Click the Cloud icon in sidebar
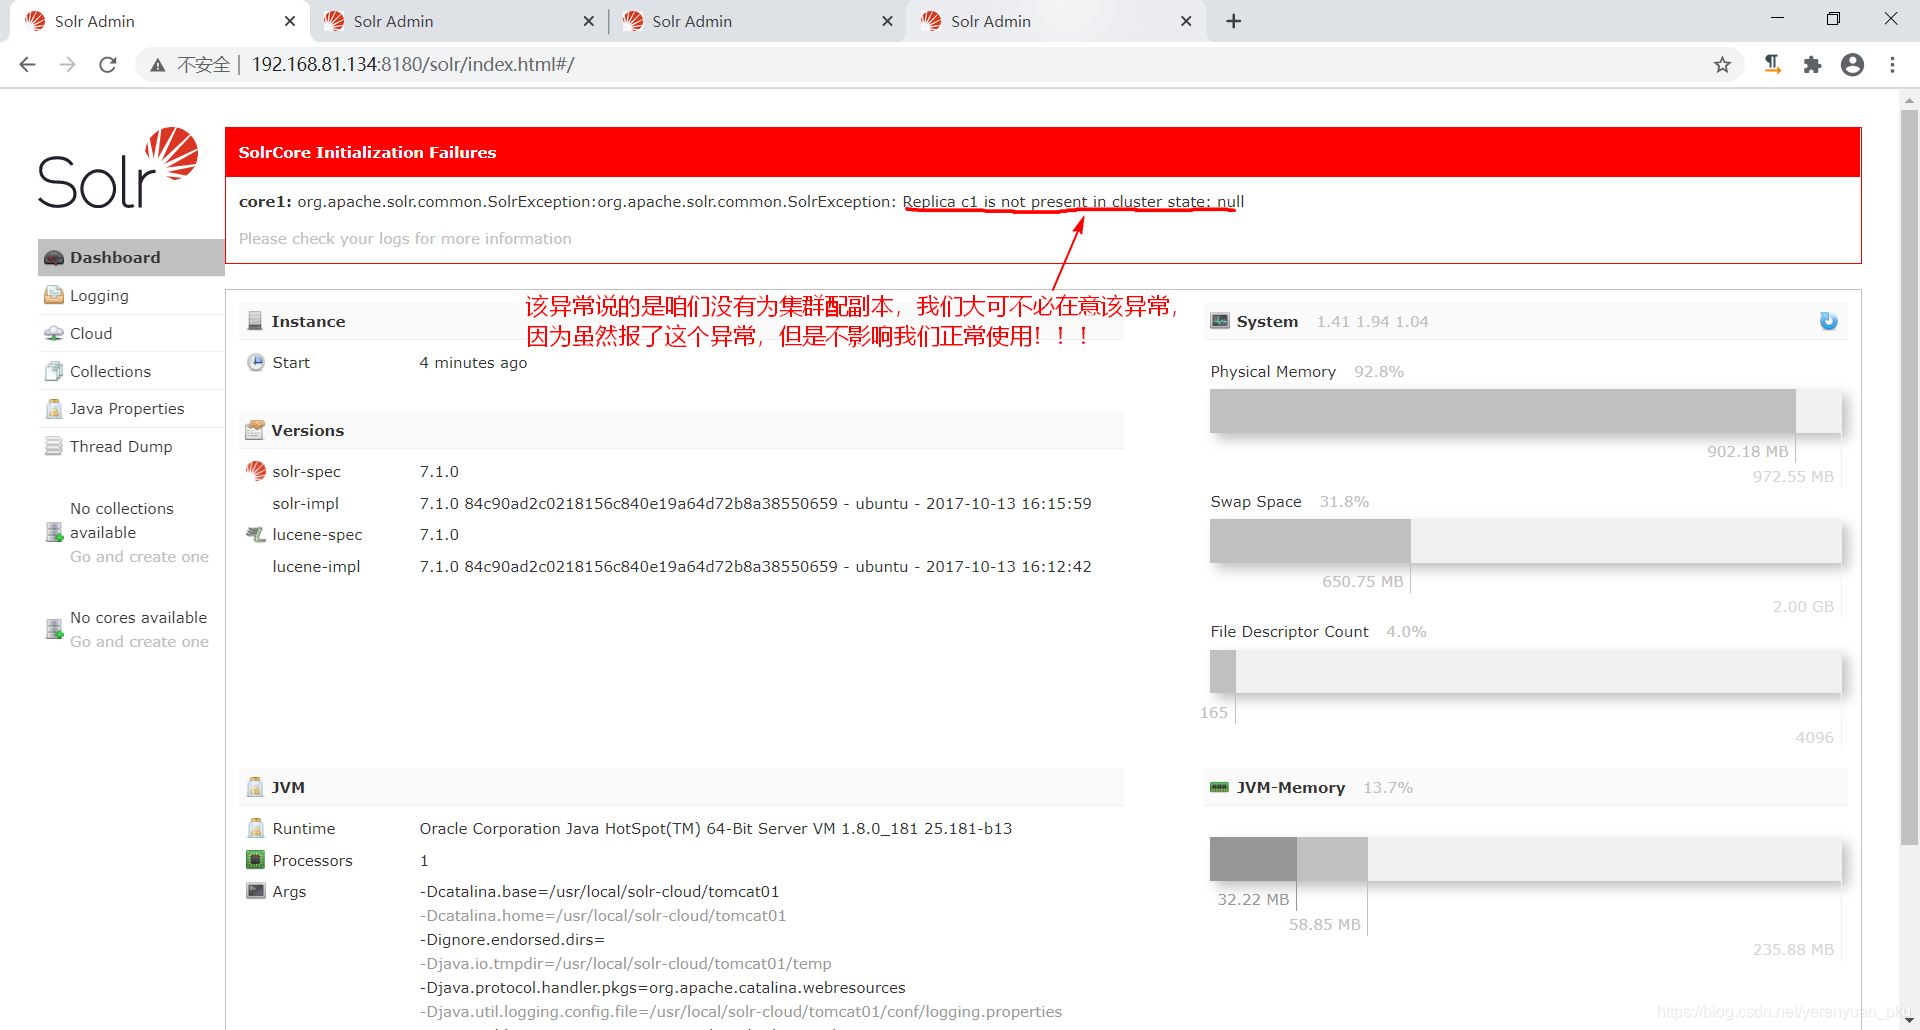1920x1030 pixels. (54, 333)
